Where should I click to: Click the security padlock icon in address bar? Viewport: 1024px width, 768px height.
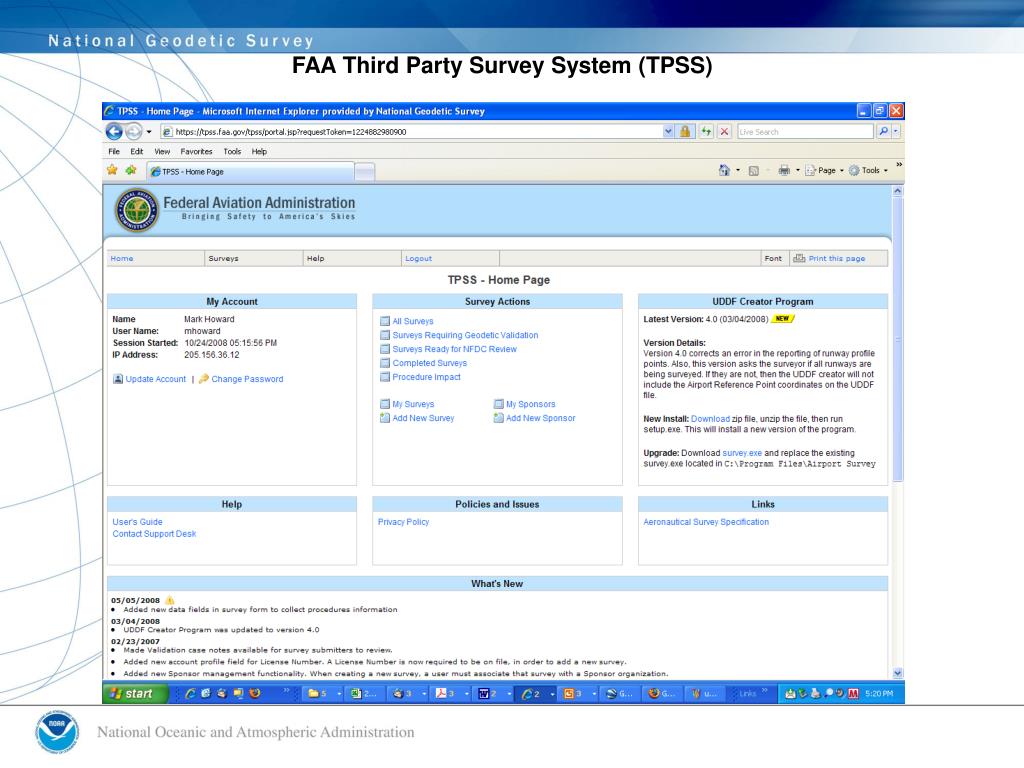[x=684, y=131]
